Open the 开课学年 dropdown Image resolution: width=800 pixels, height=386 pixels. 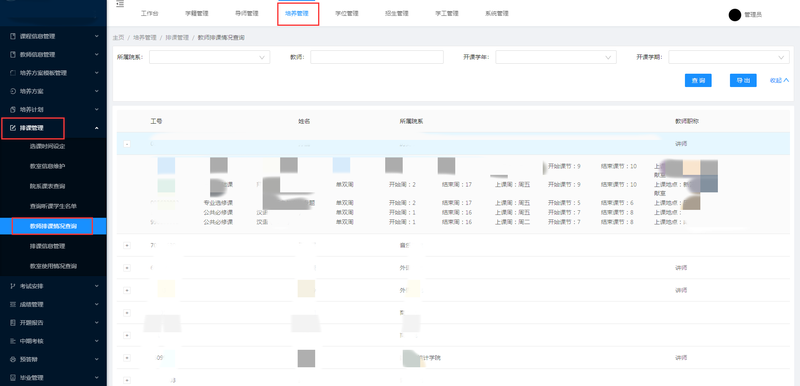tap(556, 57)
